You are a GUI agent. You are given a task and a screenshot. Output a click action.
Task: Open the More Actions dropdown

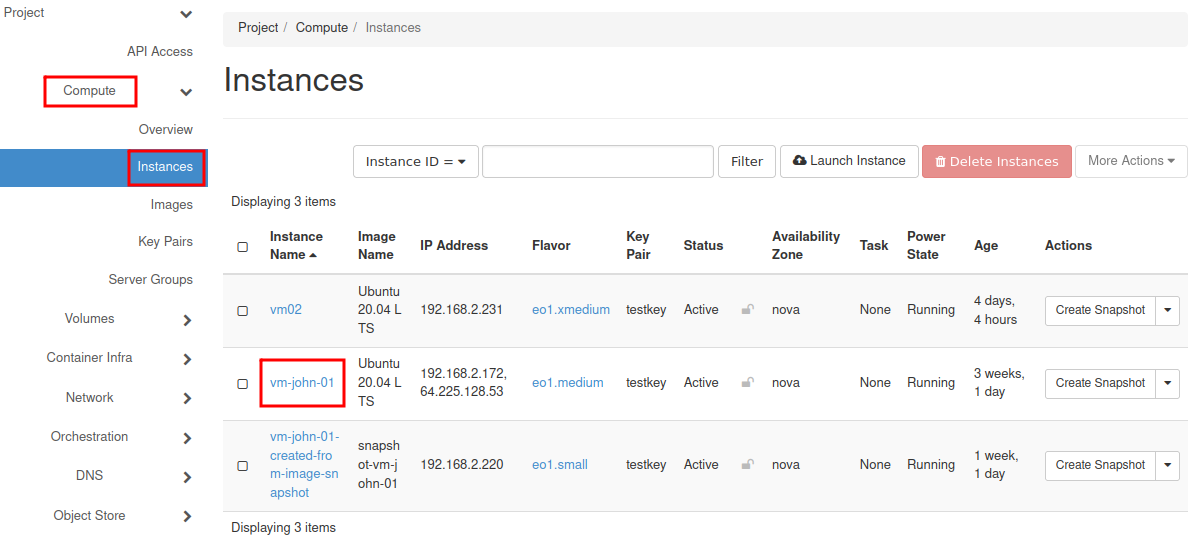click(x=1130, y=161)
